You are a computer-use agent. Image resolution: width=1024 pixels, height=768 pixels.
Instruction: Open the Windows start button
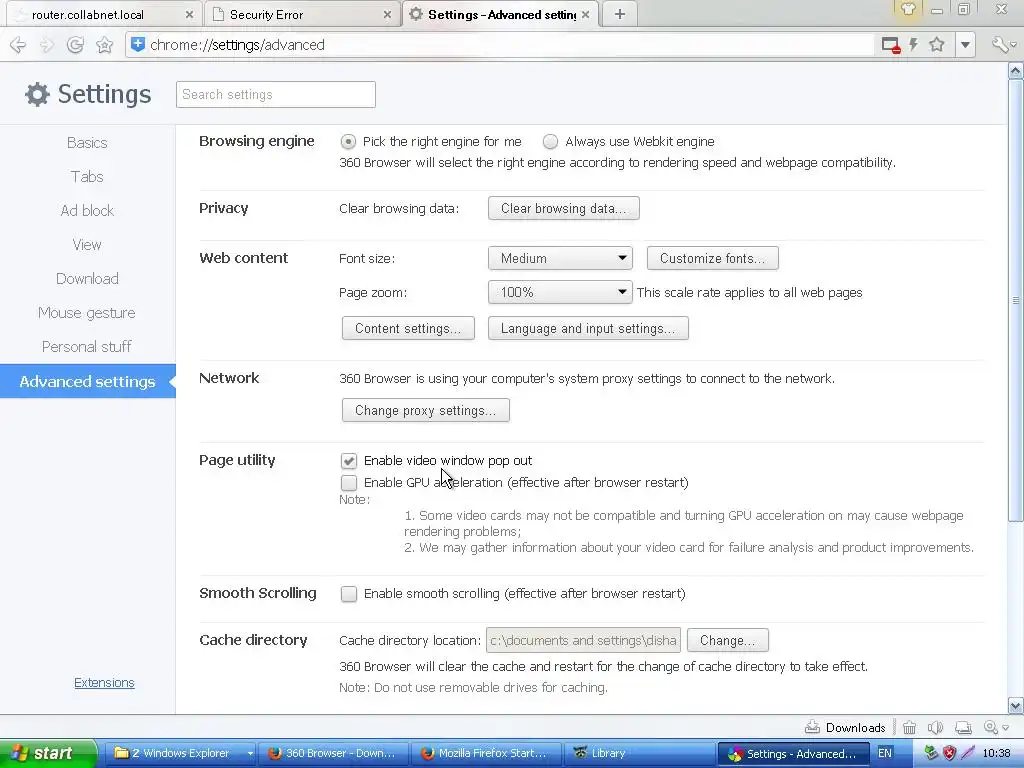(x=47, y=753)
